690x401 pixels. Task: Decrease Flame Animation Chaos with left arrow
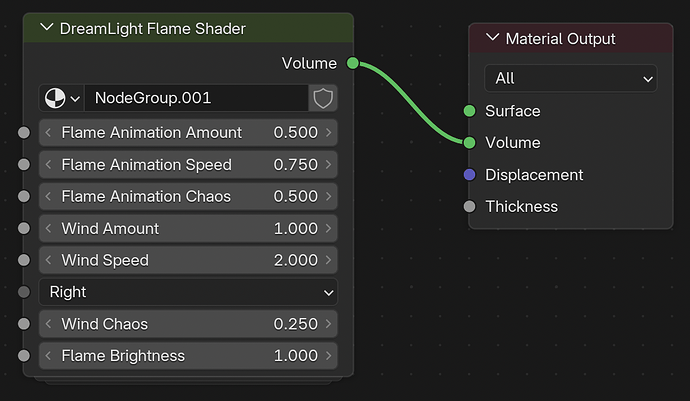click(x=48, y=196)
